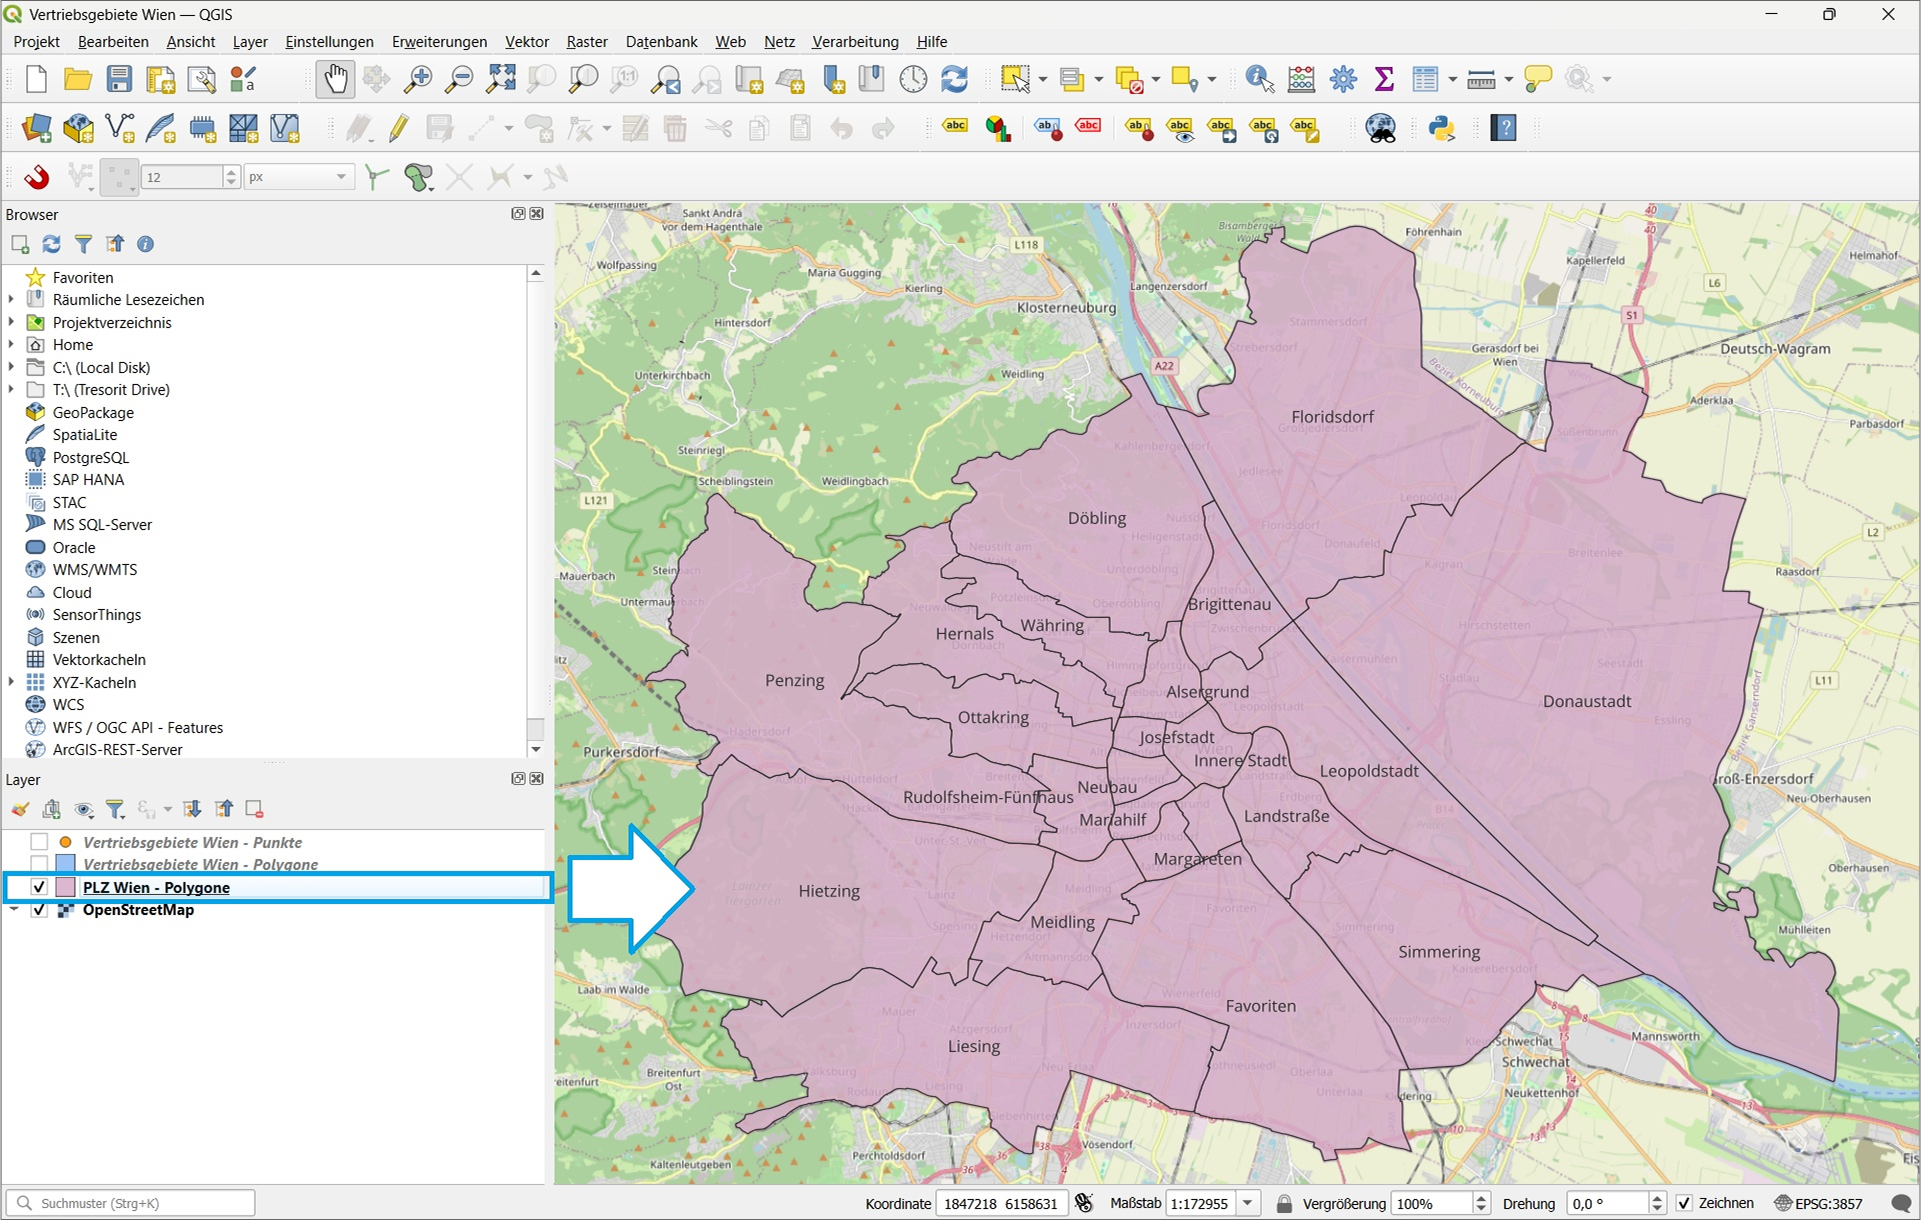Open the attribute table

tap(1425, 78)
